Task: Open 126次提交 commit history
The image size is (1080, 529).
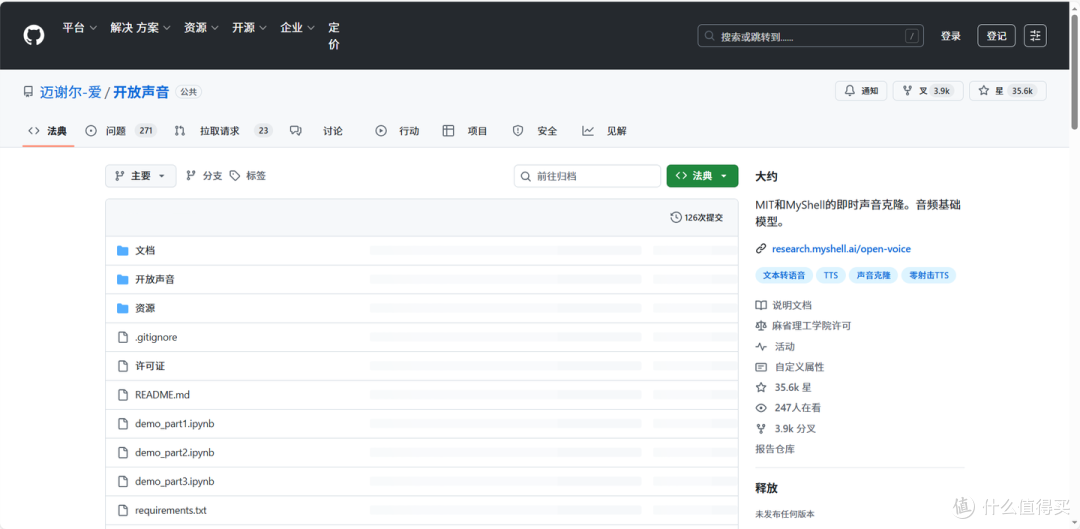Action: point(697,218)
